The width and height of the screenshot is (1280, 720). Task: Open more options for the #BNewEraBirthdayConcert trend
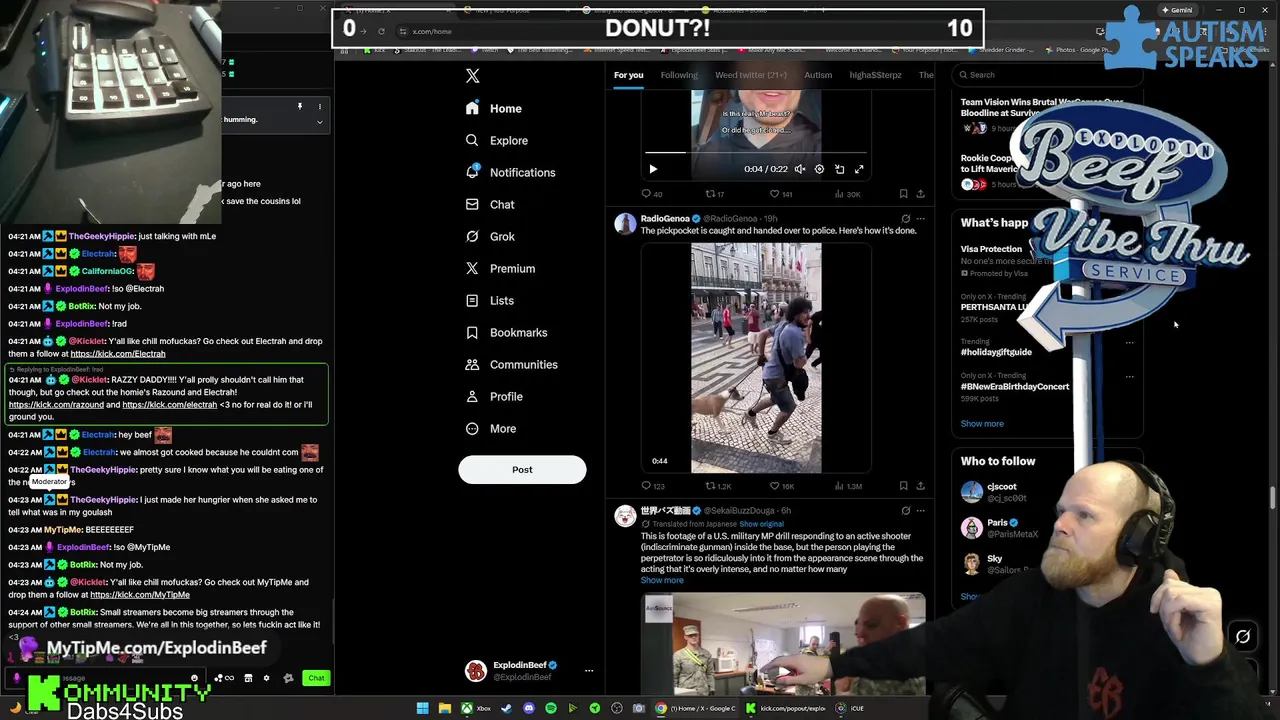(x=1130, y=376)
